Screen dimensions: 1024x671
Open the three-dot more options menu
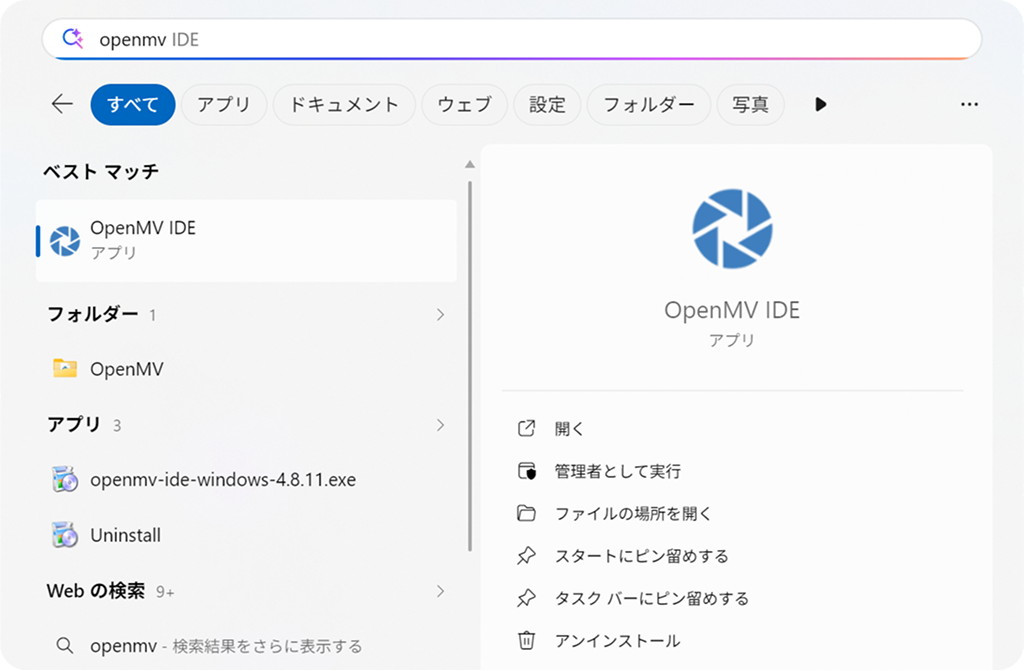click(x=969, y=105)
